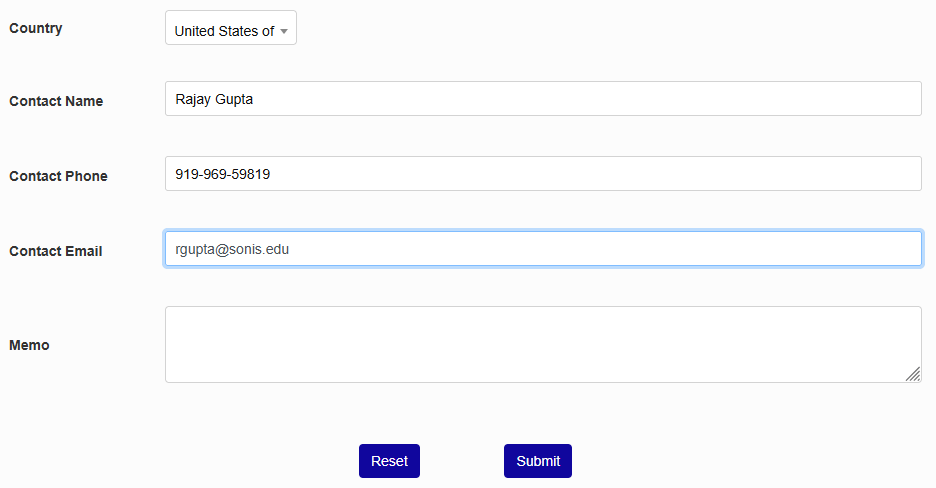Open the Country dropdown
The width and height of the screenshot is (936, 488).
pyautogui.click(x=230, y=29)
